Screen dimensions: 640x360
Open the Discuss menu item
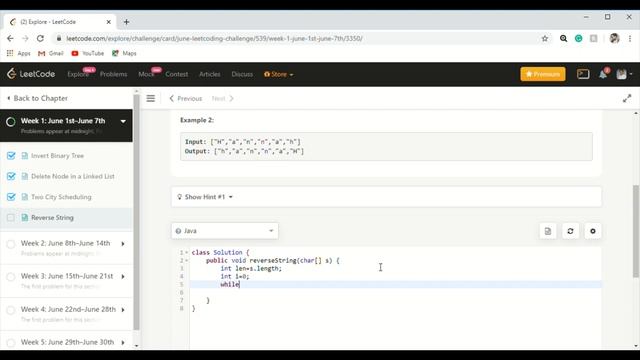point(242,74)
